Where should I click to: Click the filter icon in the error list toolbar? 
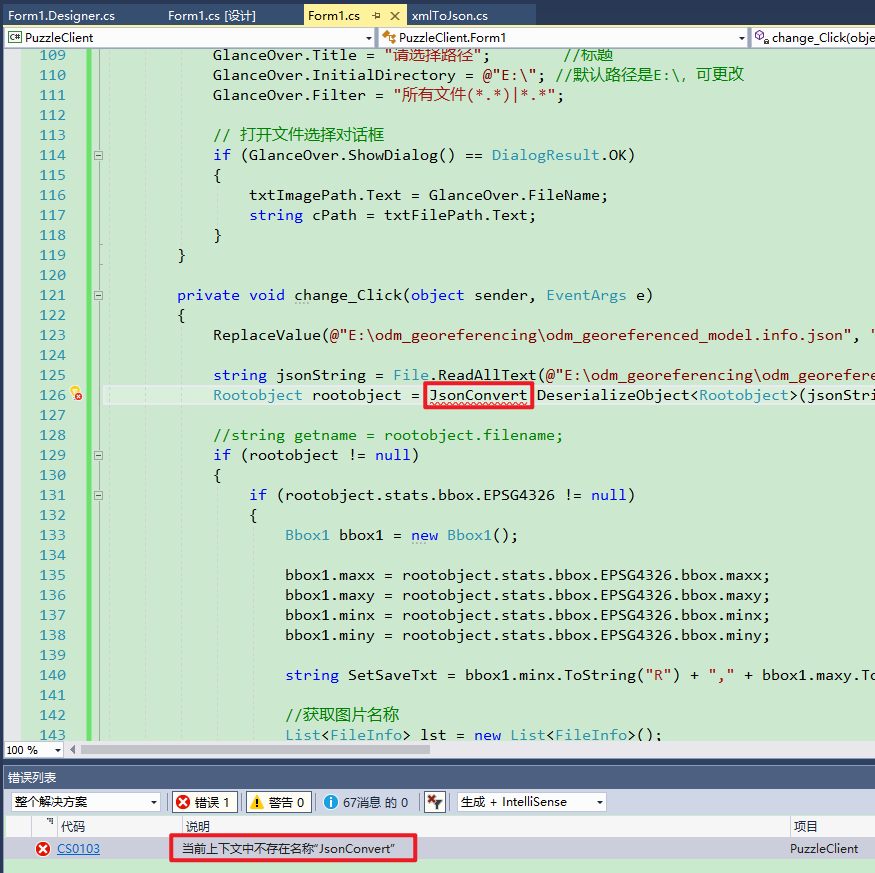tap(435, 801)
